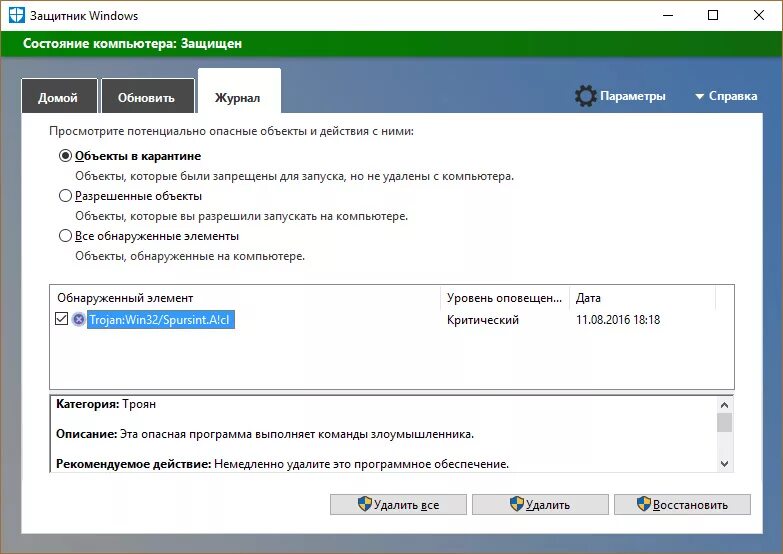Select the Все обнаруженные элементы radio button
The width and height of the screenshot is (783, 554).
point(65,236)
